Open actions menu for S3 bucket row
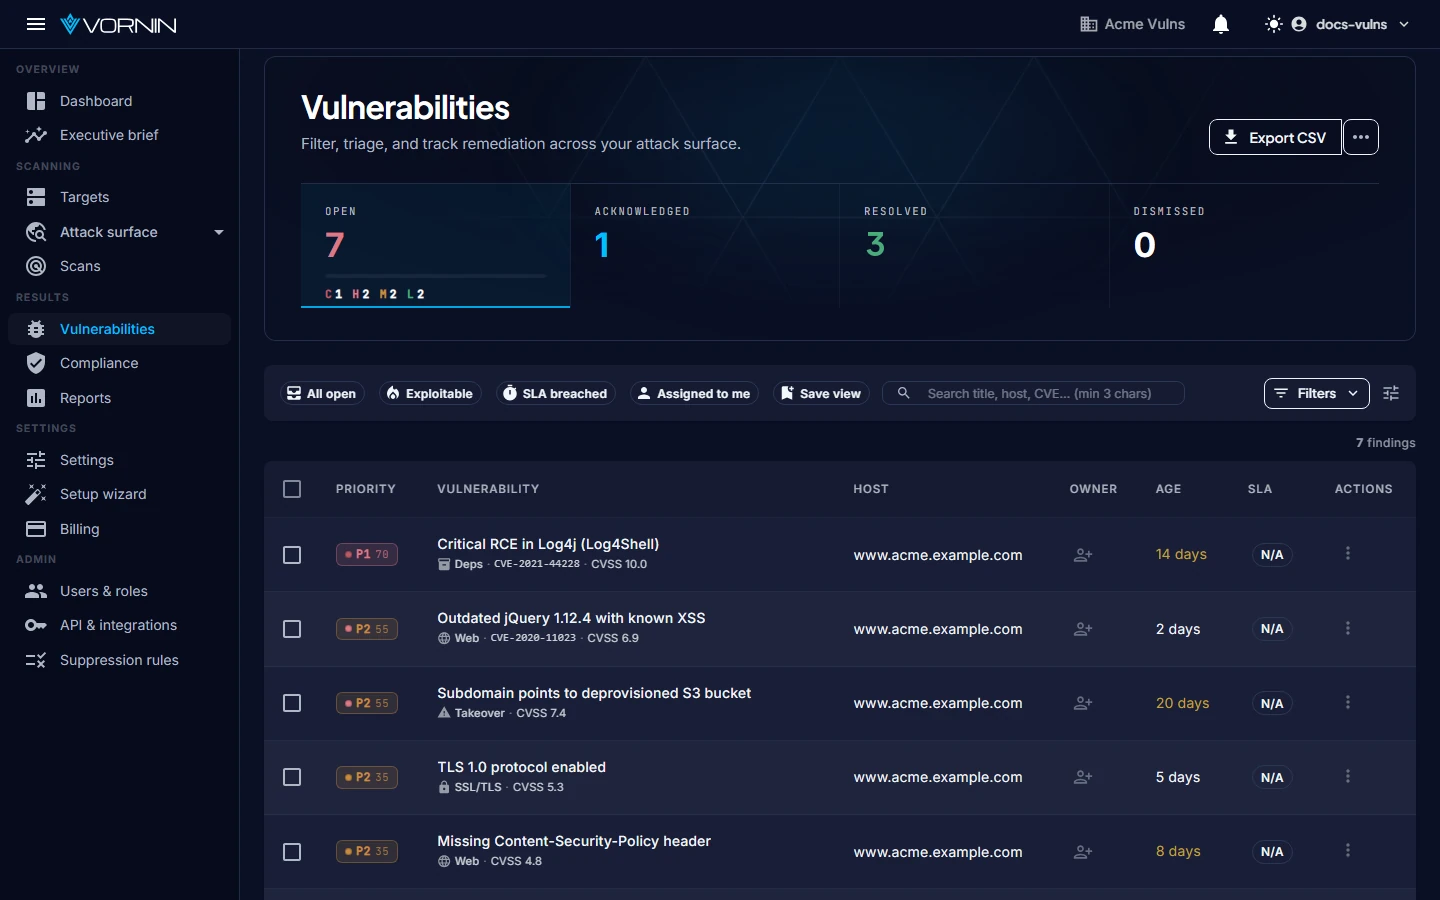1440x900 pixels. click(x=1348, y=702)
